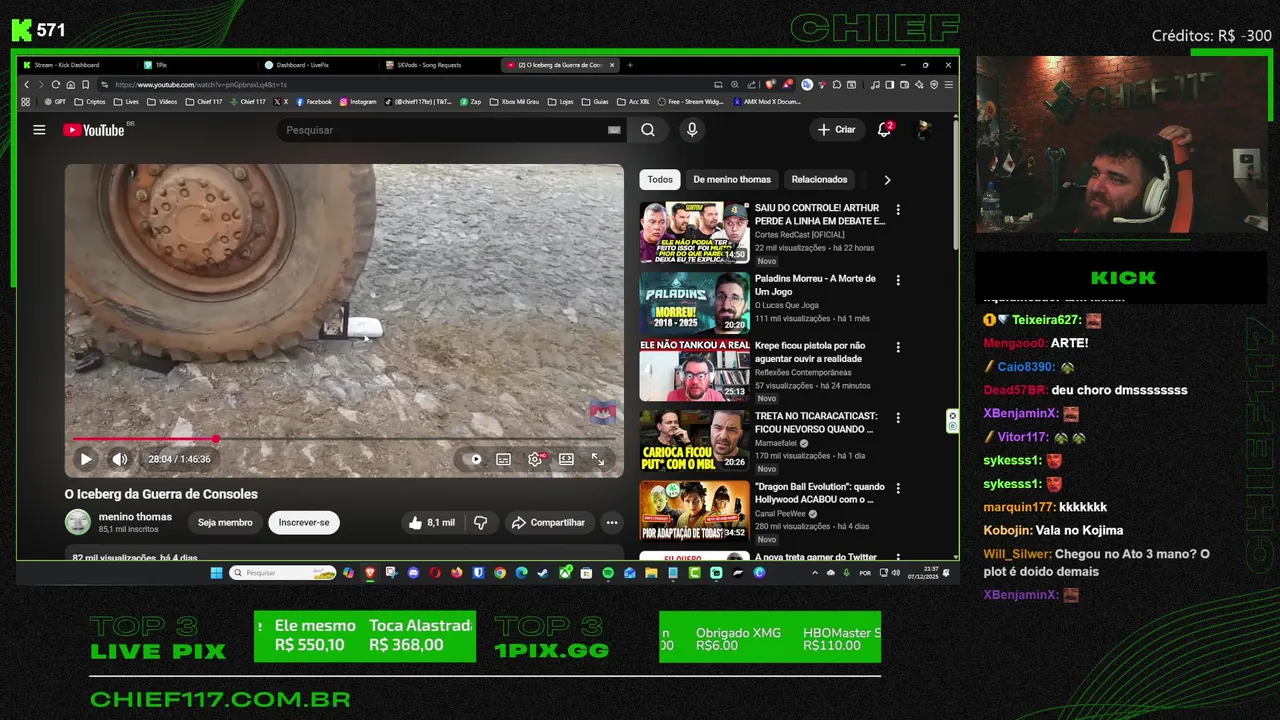Open Spotify from the taskbar
1280x720 pixels.
(608, 573)
